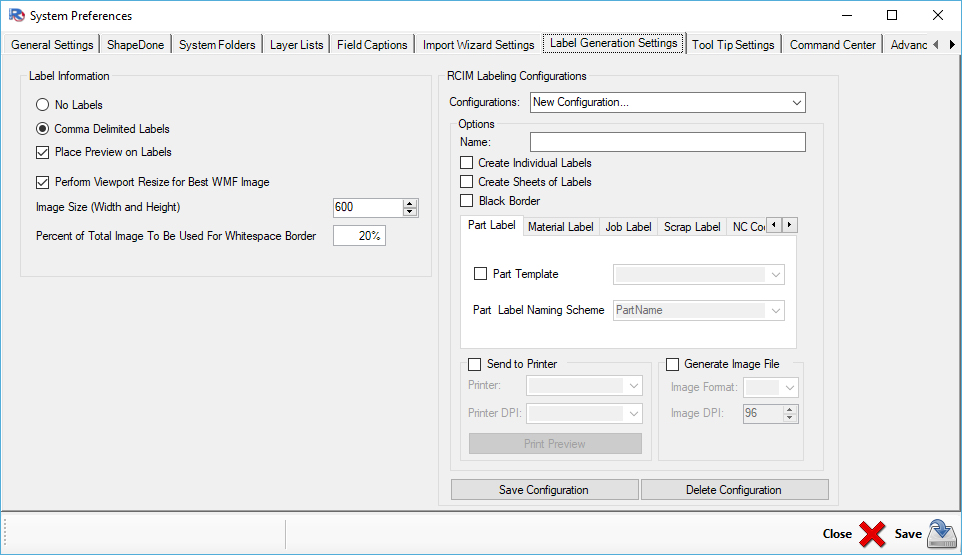Uncheck Place Preview on Labels

point(42,152)
